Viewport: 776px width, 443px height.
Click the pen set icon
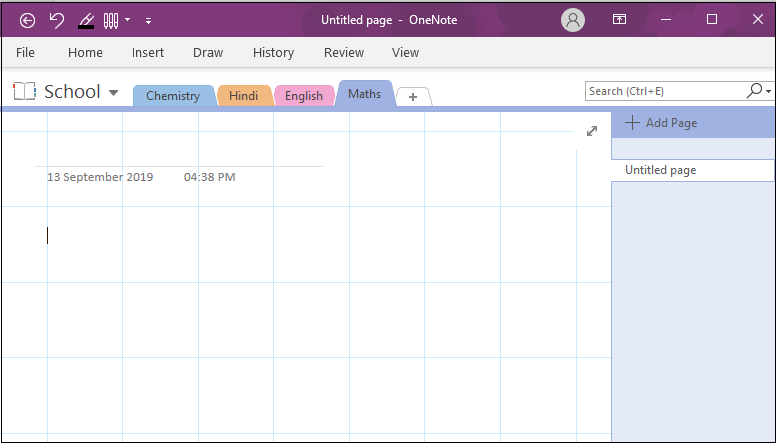pyautogui.click(x=111, y=20)
